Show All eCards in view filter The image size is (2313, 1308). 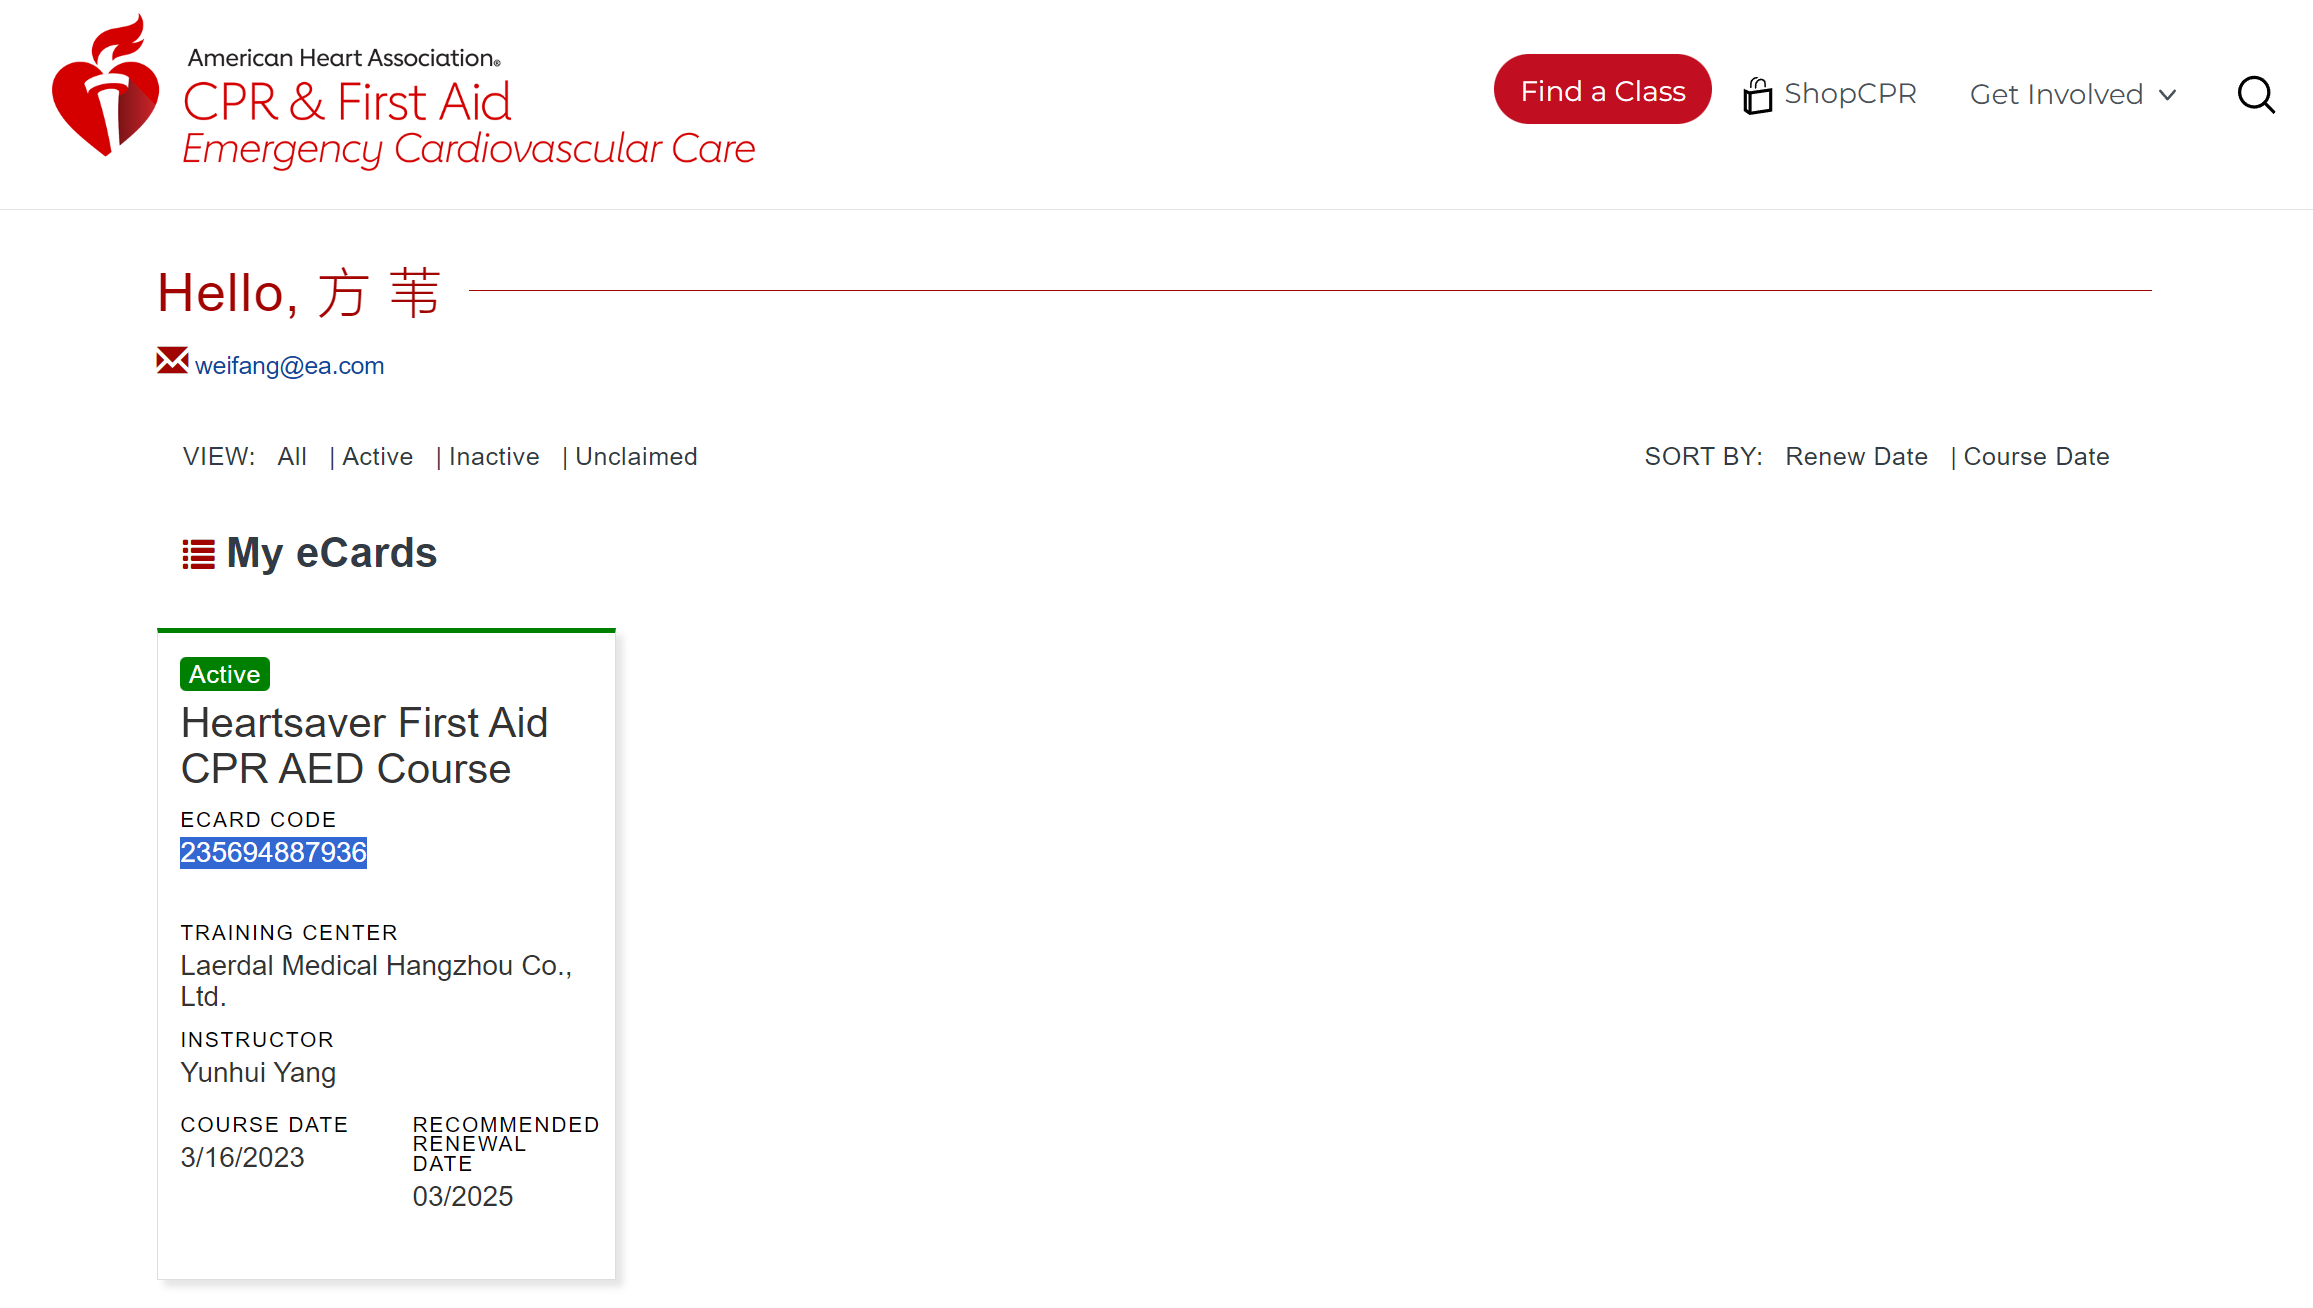292,457
